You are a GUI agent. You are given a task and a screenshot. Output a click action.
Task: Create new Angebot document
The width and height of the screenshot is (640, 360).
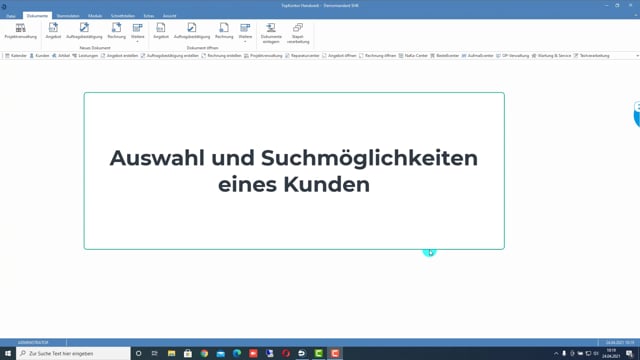point(53,31)
